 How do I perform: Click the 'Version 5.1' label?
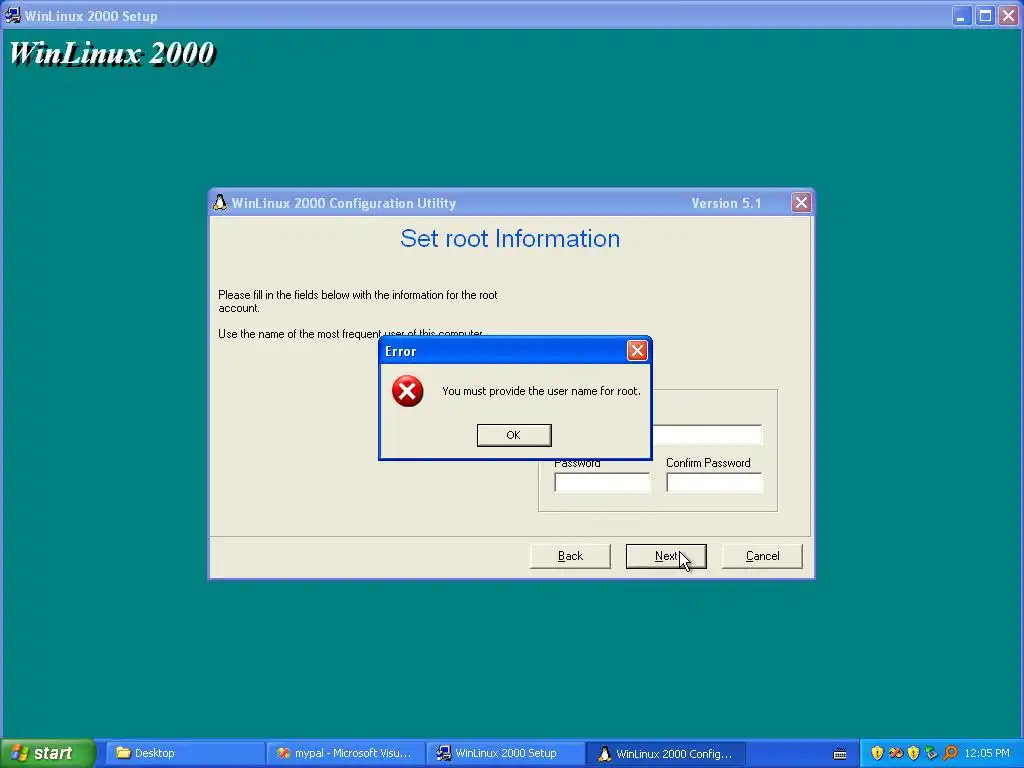click(726, 203)
